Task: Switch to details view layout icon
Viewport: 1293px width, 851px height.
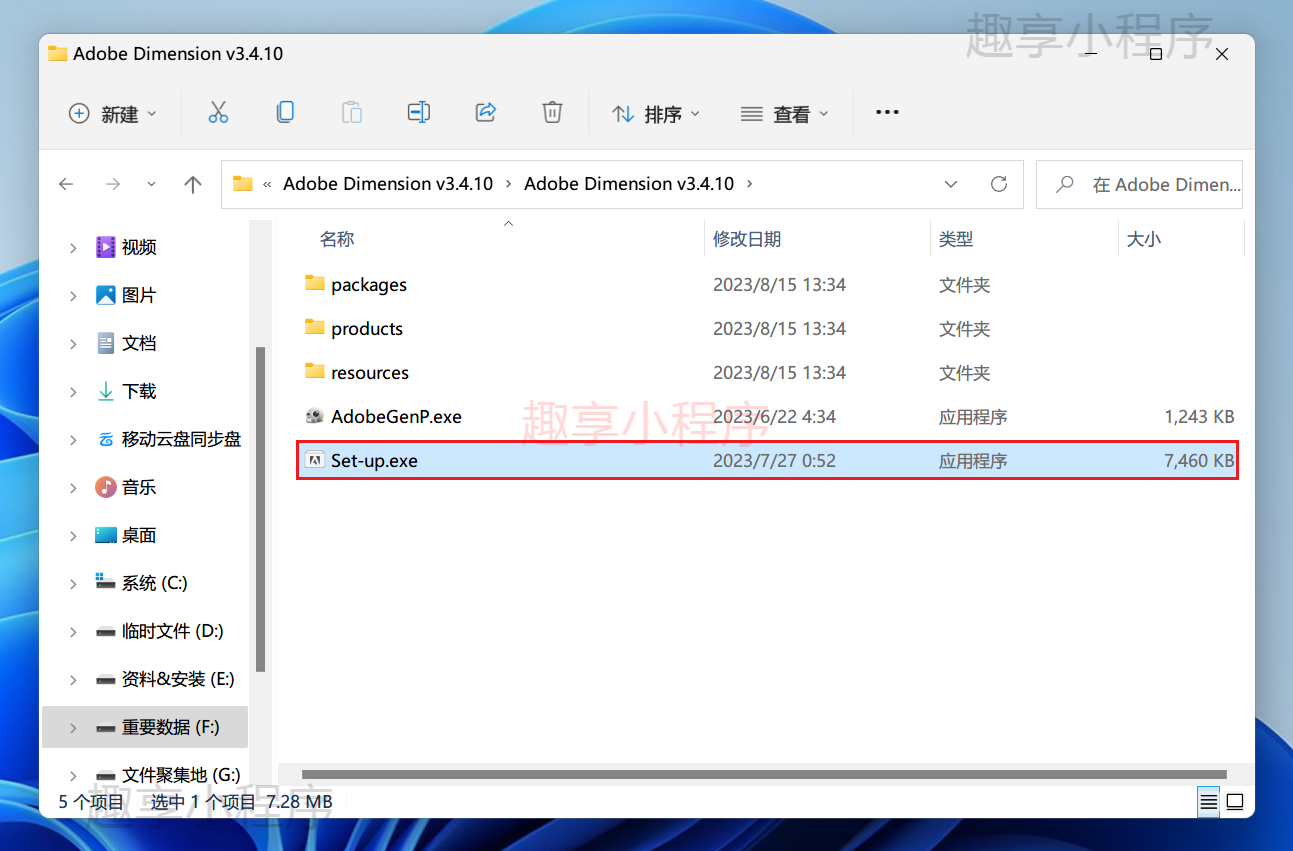Action: (1209, 802)
